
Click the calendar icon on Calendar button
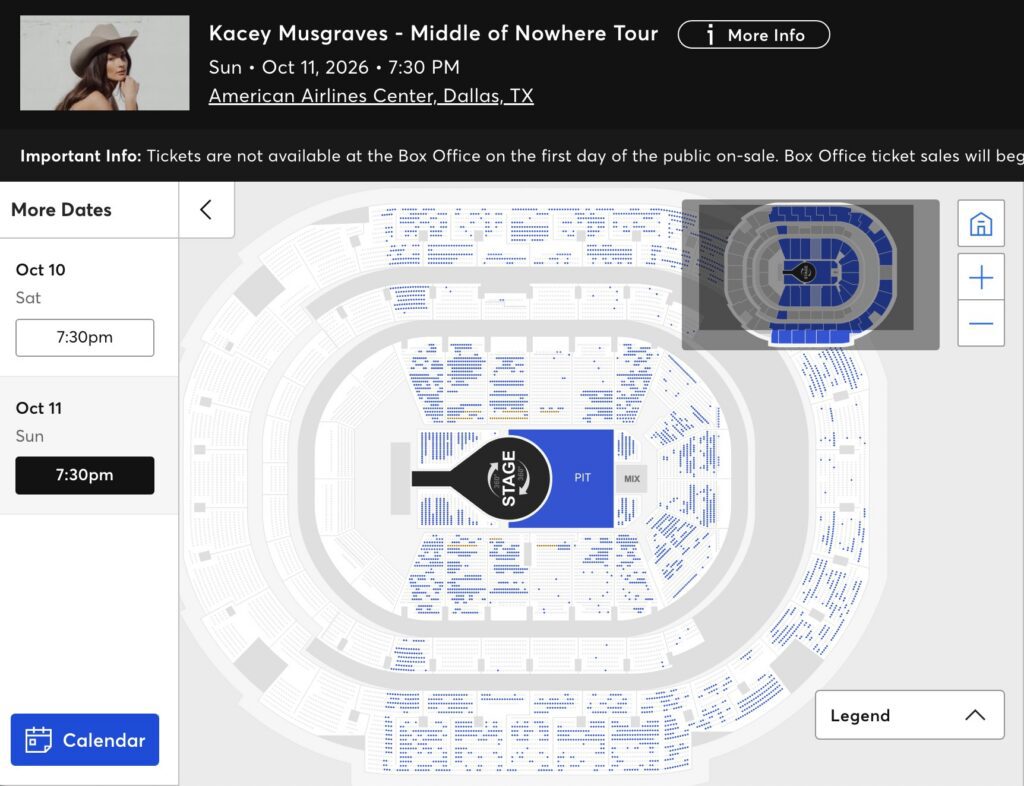pyautogui.click(x=38, y=740)
